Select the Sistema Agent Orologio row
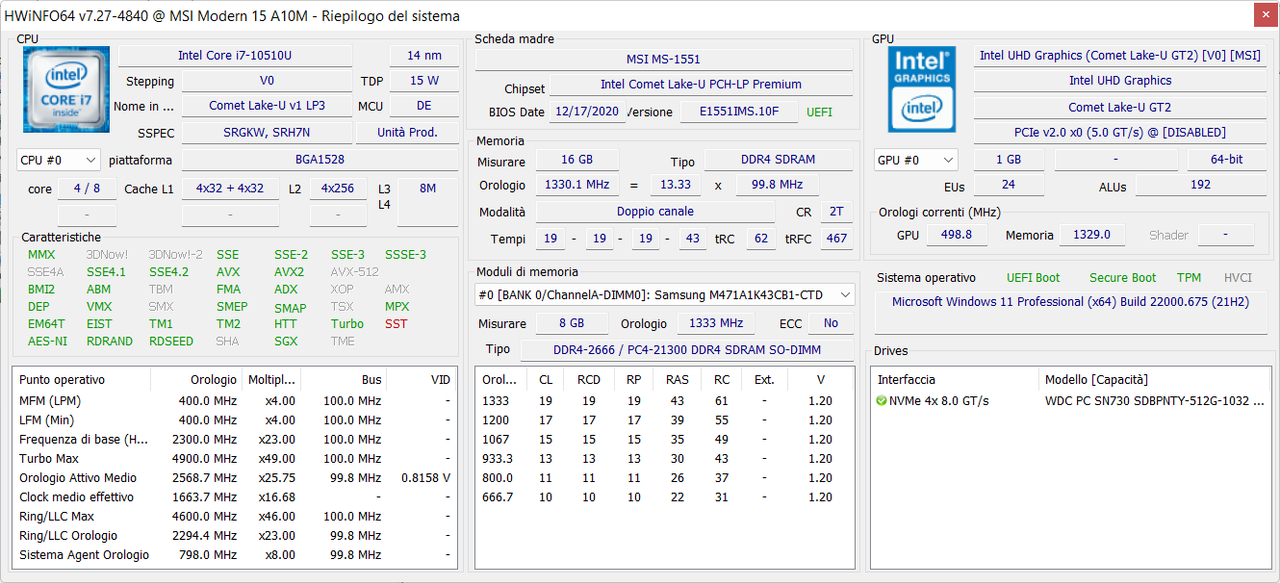This screenshot has height=583, width=1280. (x=235, y=555)
